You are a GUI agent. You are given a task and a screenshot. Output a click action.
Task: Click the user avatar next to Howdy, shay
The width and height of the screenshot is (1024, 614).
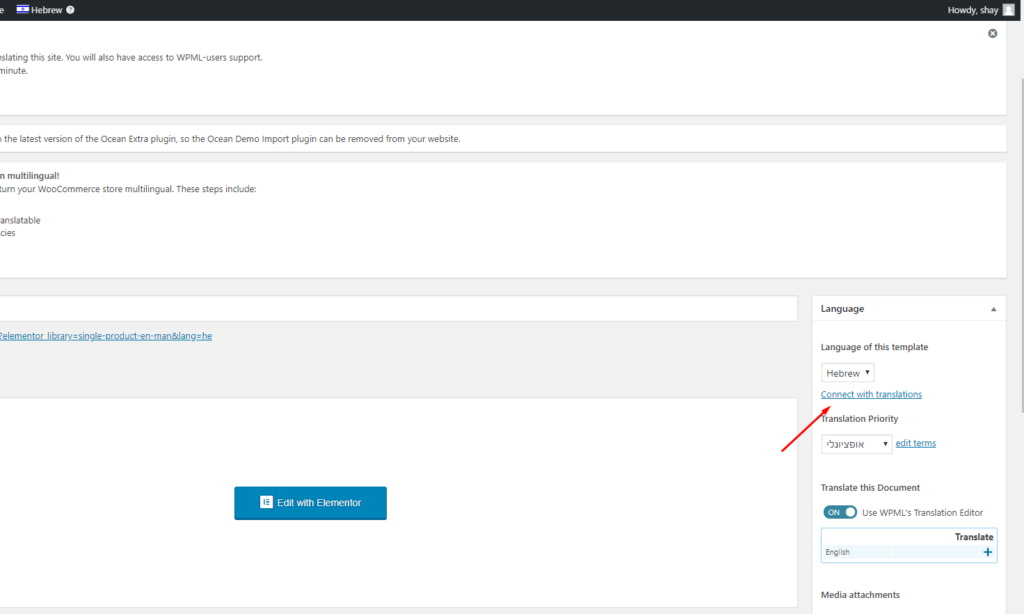pyautogui.click(x=1008, y=10)
